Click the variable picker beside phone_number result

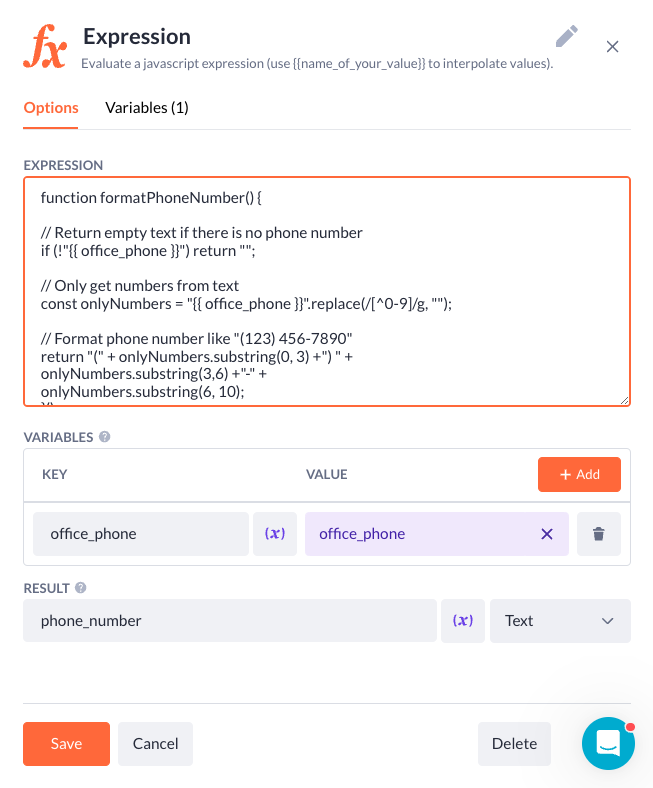pyautogui.click(x=463, y=621)
